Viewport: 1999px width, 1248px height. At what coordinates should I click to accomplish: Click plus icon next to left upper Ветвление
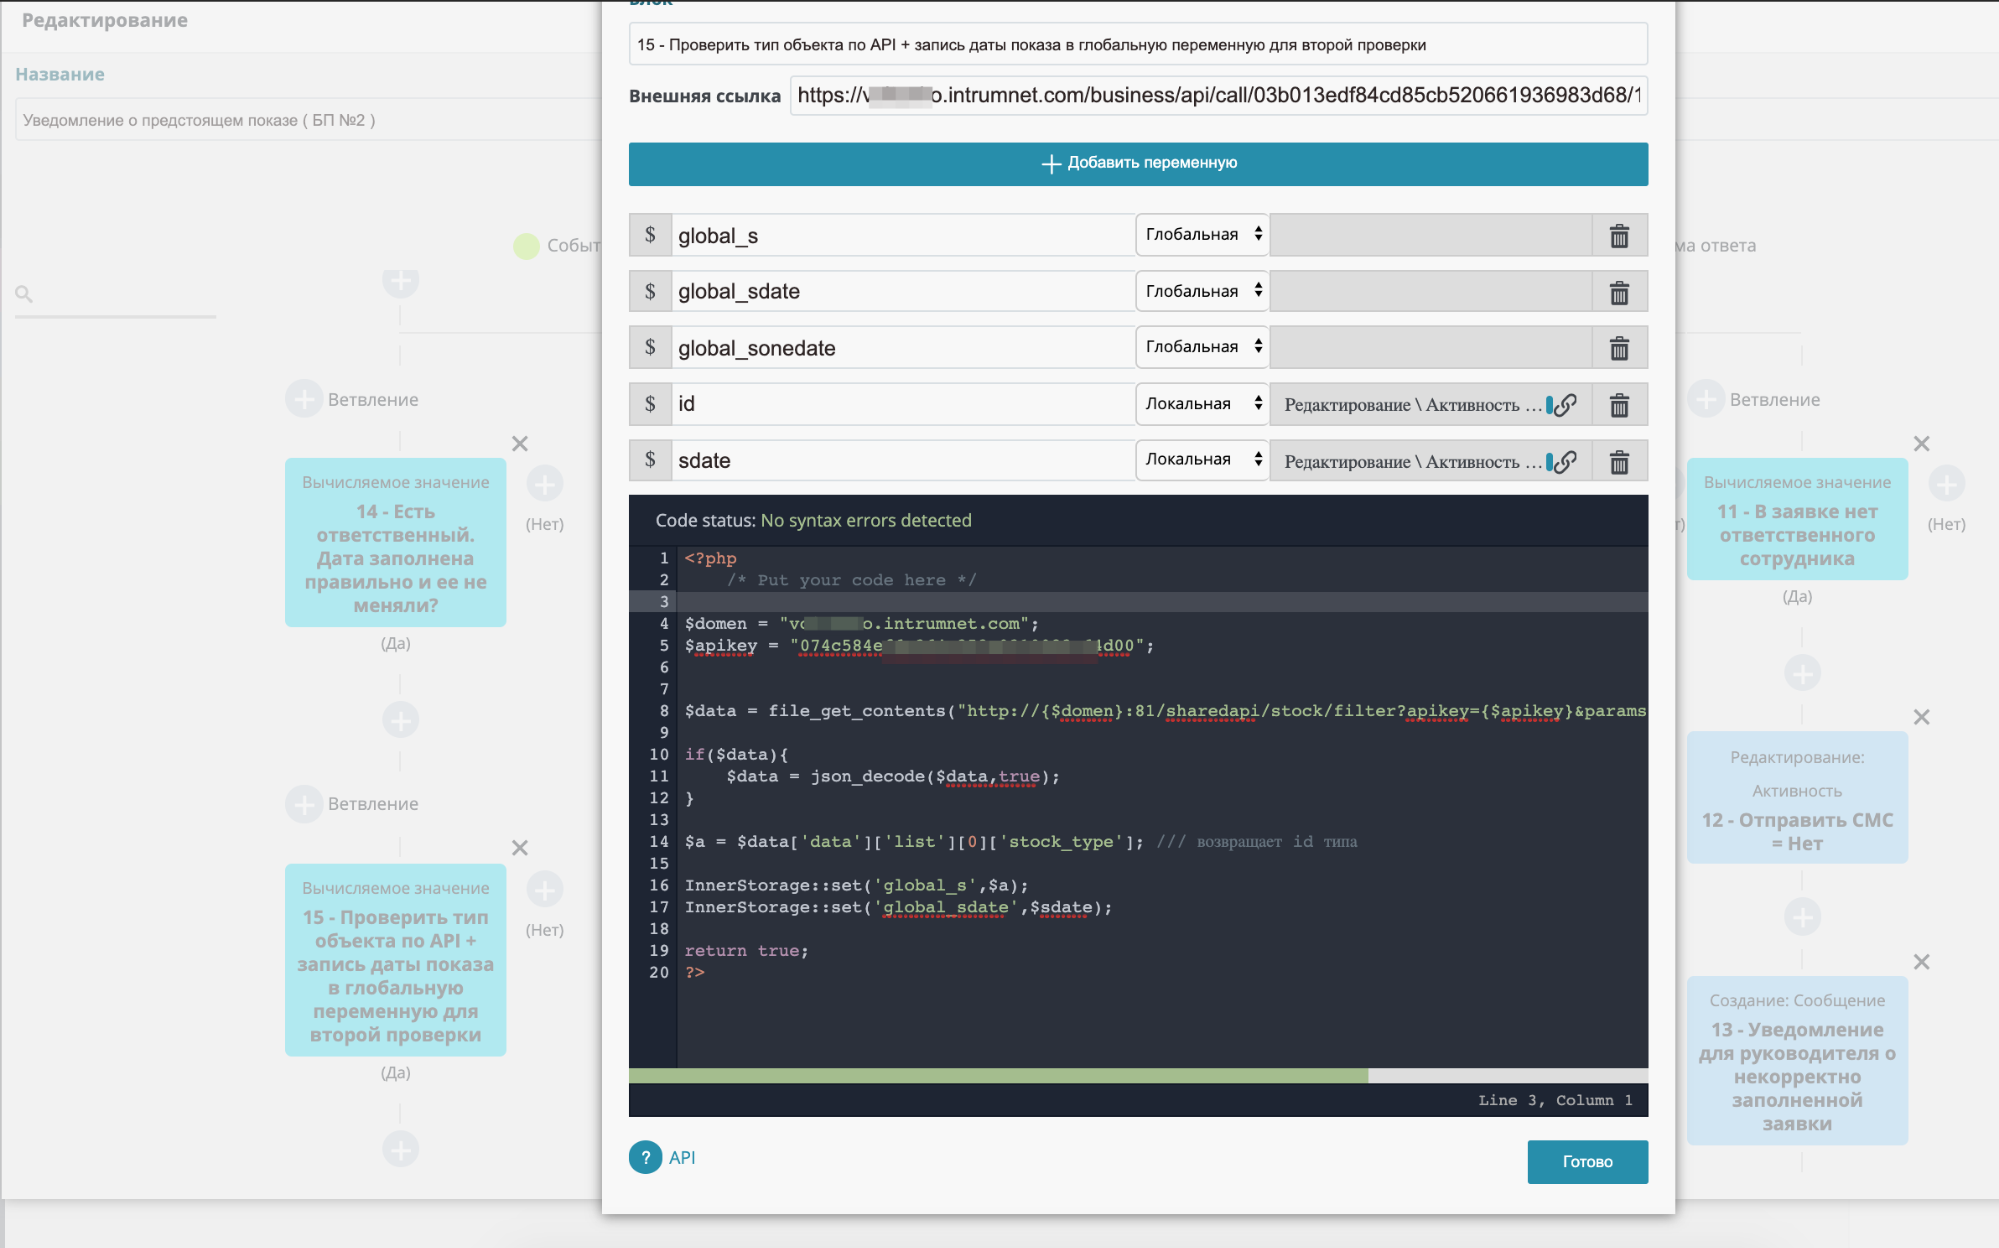click(304, 399)
